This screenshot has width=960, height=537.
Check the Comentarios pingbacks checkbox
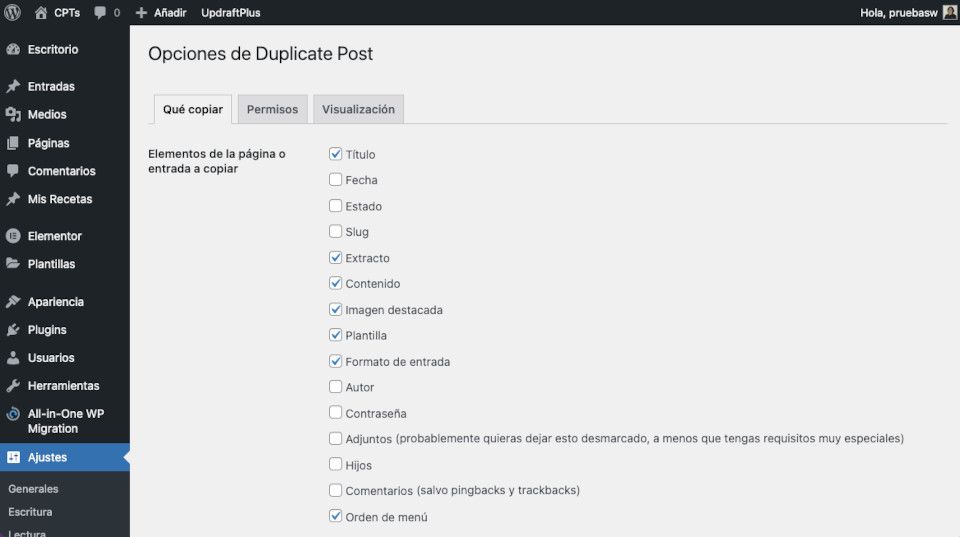pos(335,490)
